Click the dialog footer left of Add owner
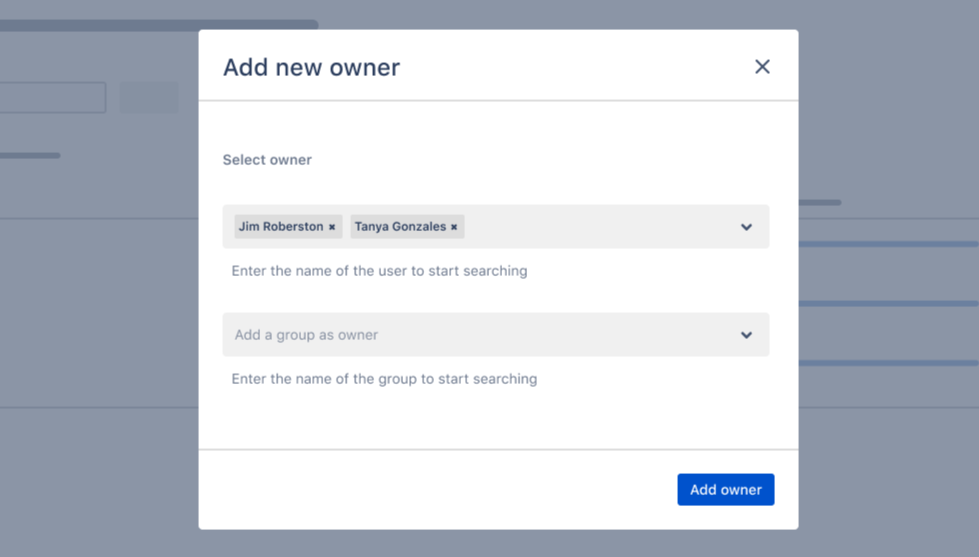The height and width of the screenshot is (557, 979). coord(430,490)
